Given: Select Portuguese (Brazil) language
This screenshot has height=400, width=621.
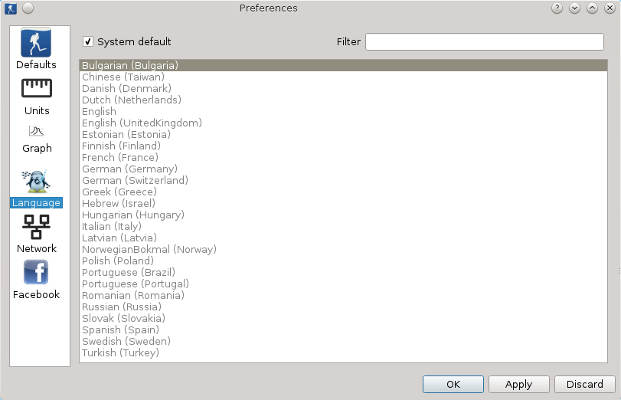Looking at the screenshot, I should pyautogui.click(x=343, y=272).
